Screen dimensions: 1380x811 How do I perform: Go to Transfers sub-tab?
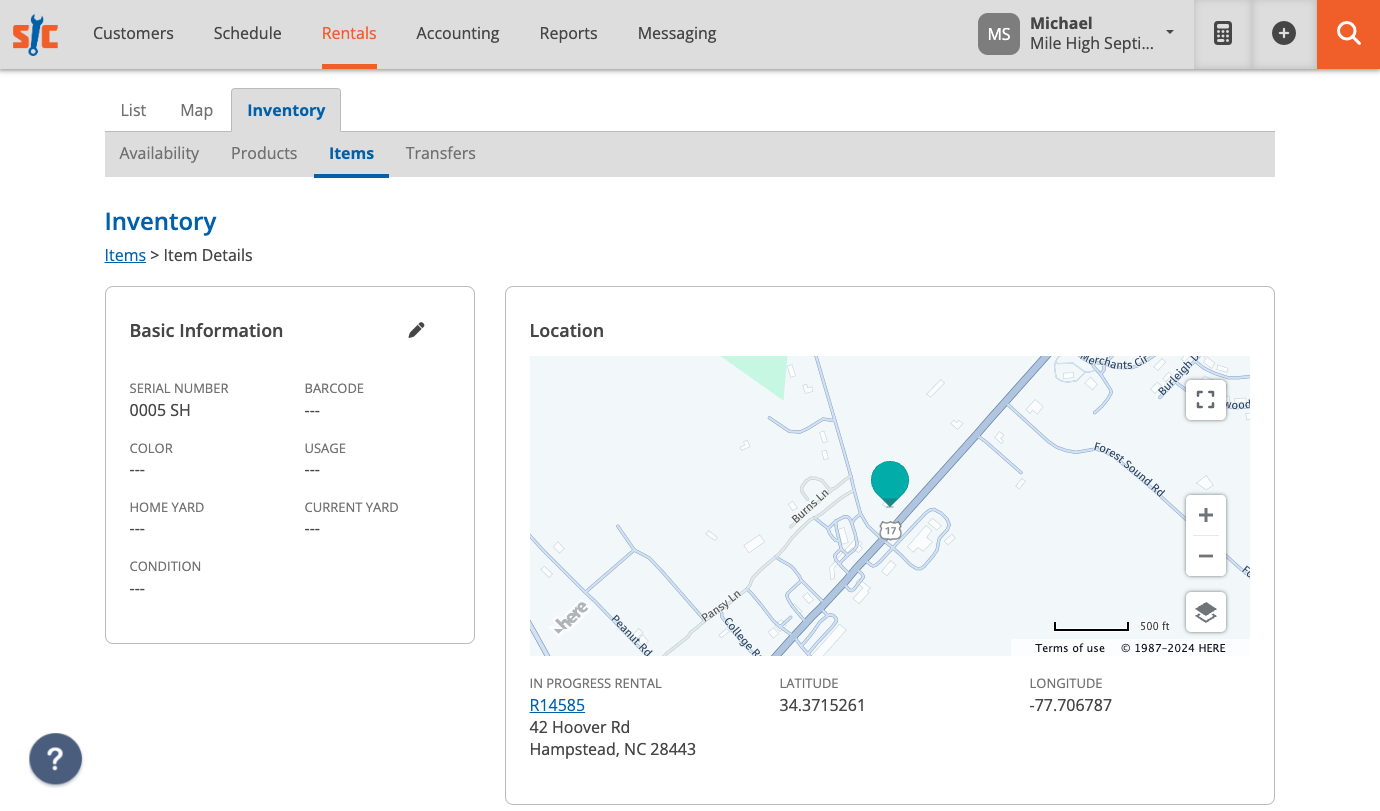click(x=440, y=153)
